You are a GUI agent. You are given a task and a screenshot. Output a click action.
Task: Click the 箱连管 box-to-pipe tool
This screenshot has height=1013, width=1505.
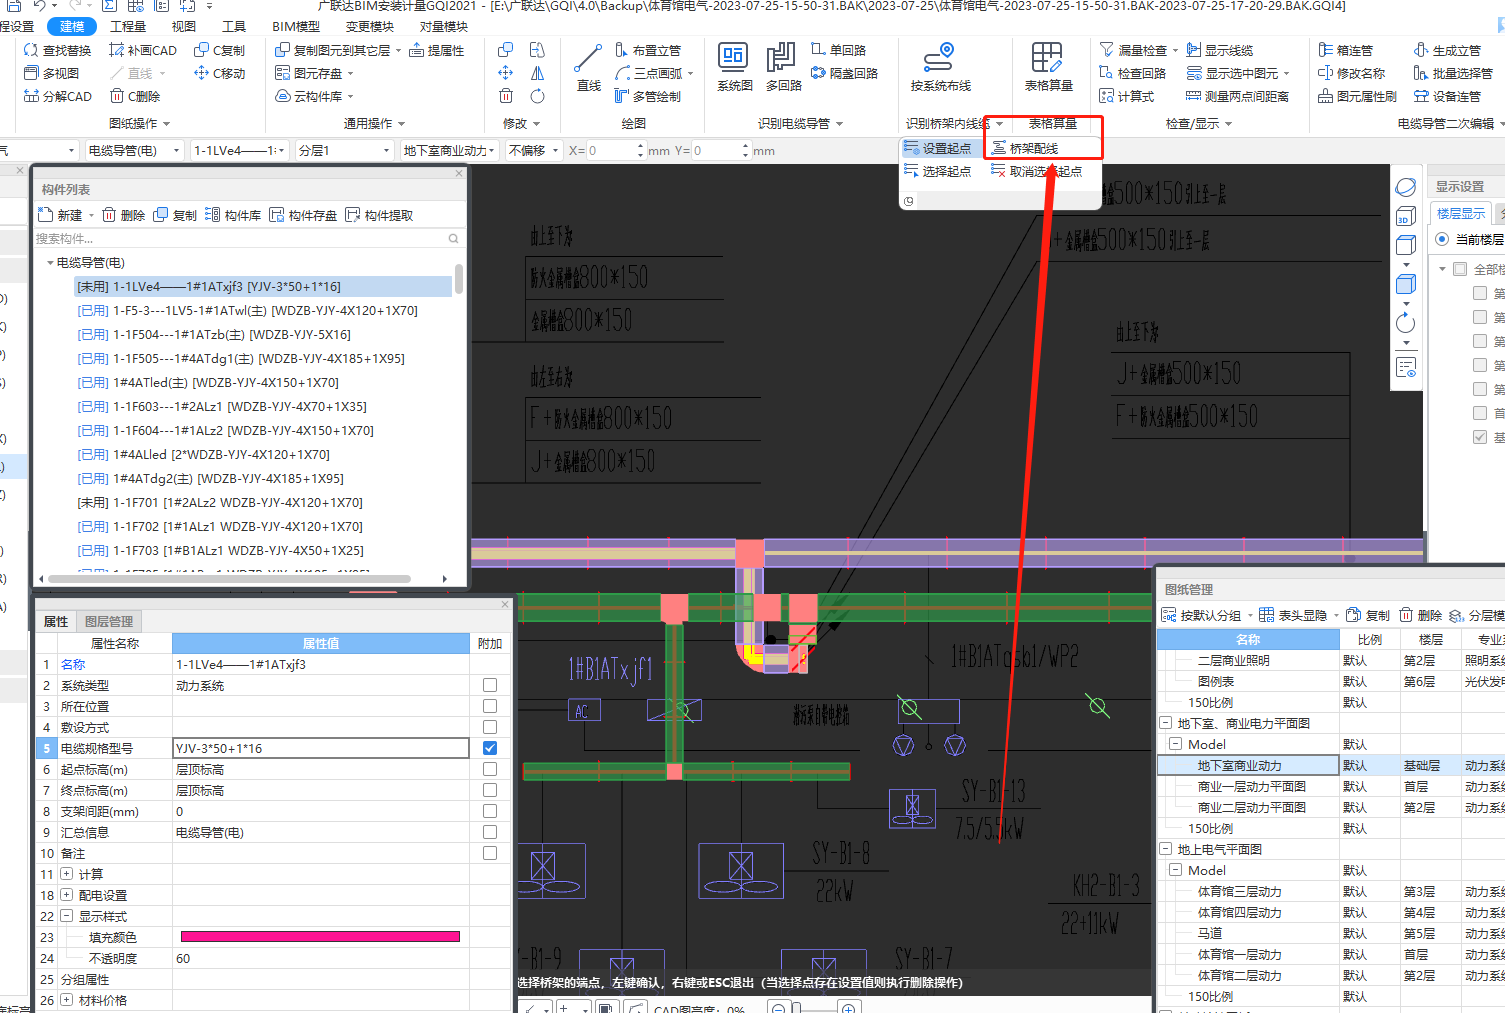coord(1345,50)
